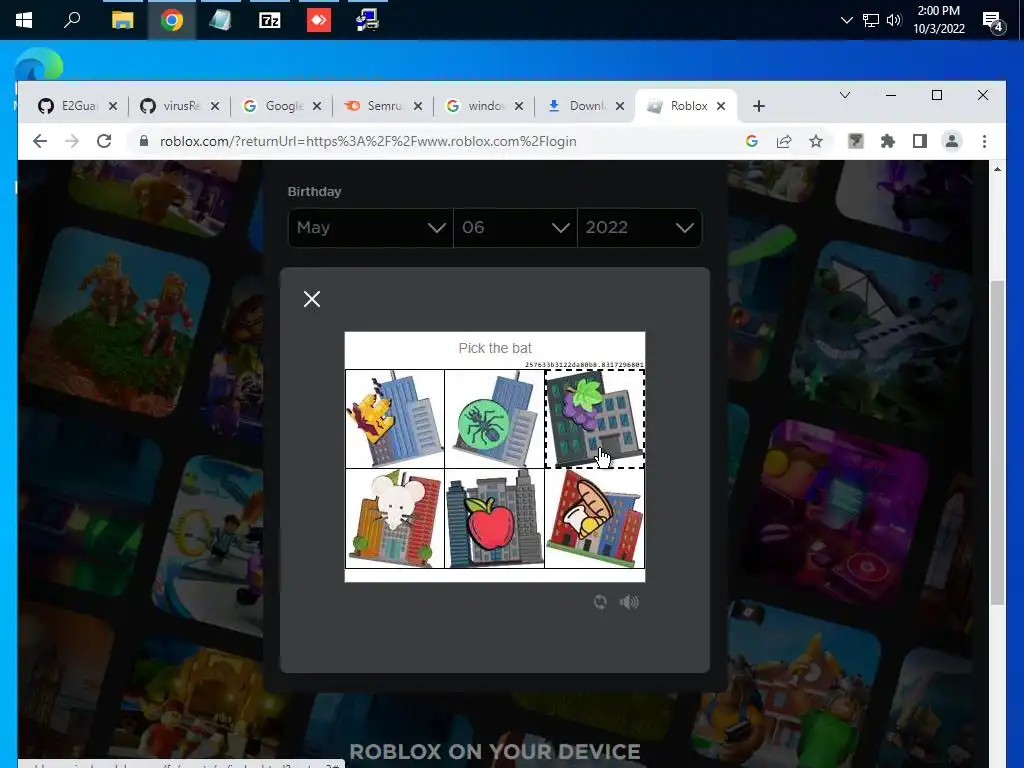Open the 7-Zip taskbar icon
Image resolution: width=1024 pixels, height=768 pixels.
point(270,20)
